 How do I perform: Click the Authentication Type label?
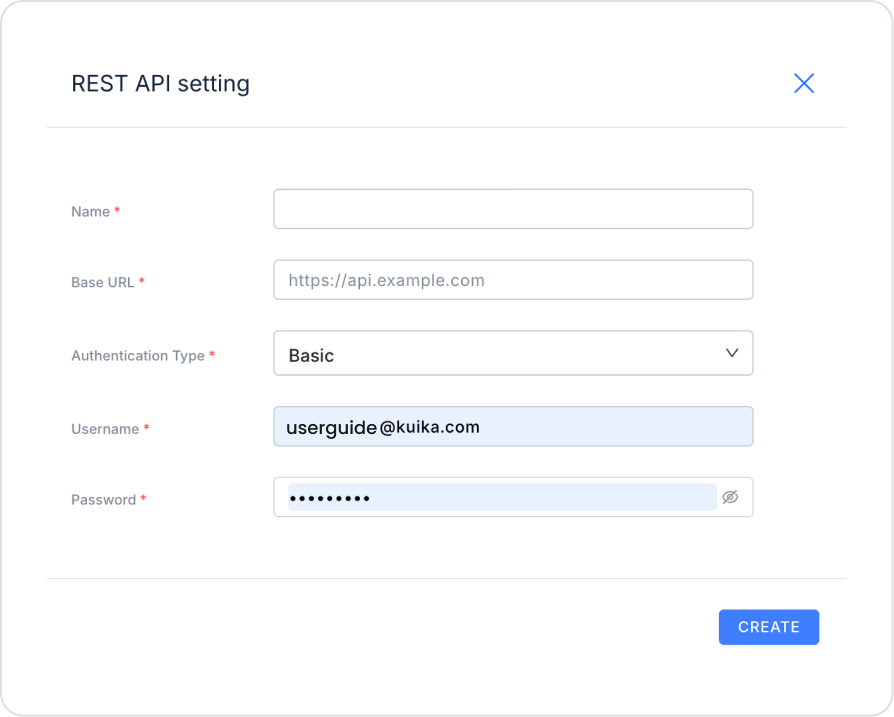coord(137,356)
